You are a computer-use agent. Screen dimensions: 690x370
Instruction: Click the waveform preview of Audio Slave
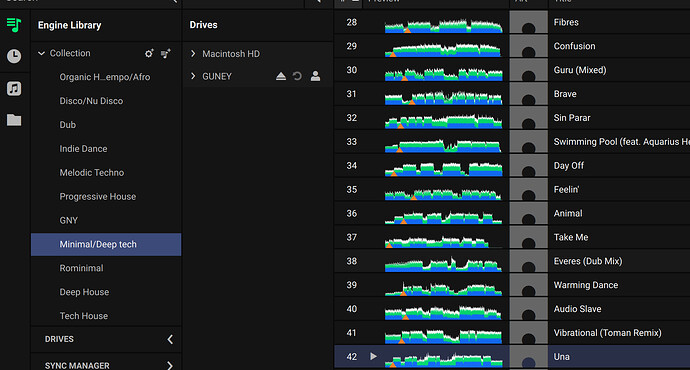[444, 312]
